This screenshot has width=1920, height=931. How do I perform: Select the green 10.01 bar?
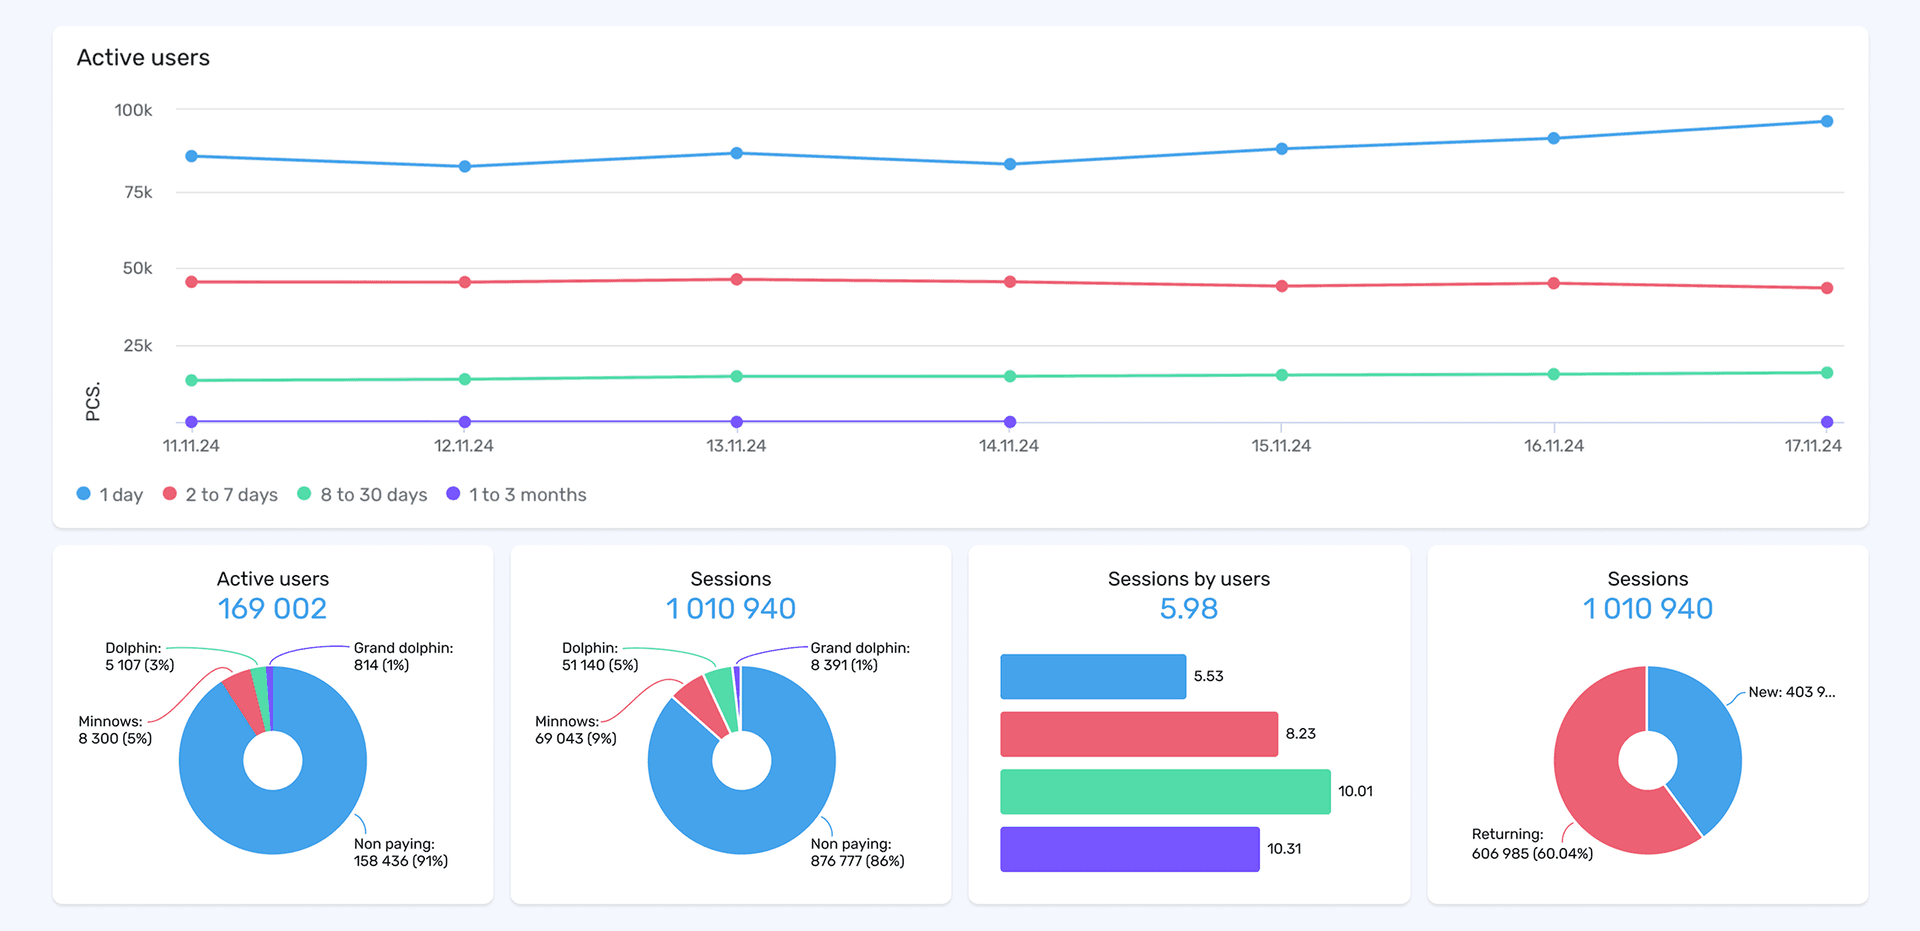(1165, 790)
